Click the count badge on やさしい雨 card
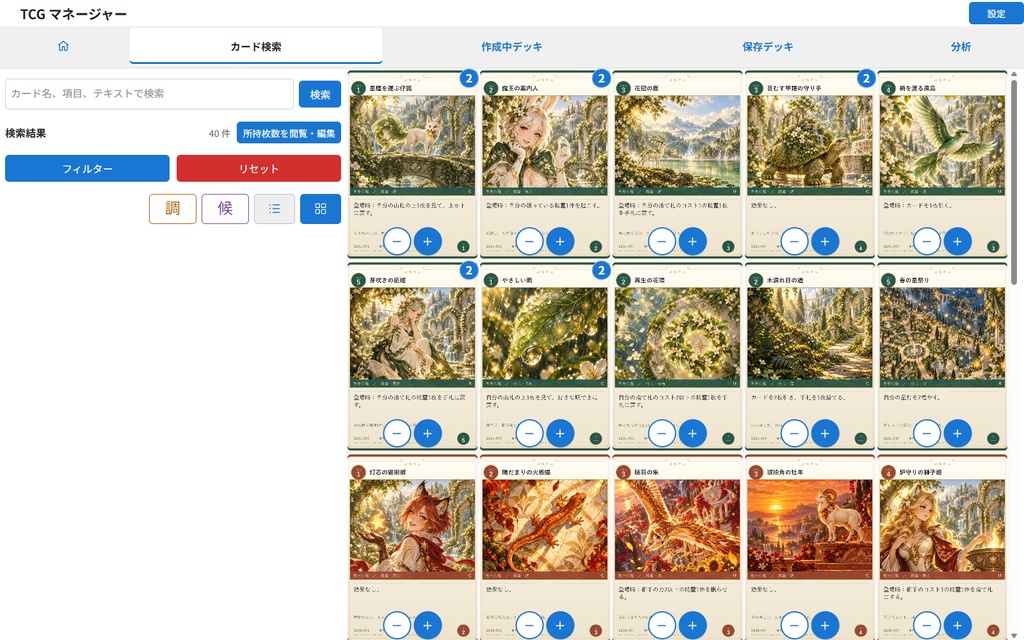Image resolution: width=1024 pixels, height=640 pixels. tap(601, 270)
